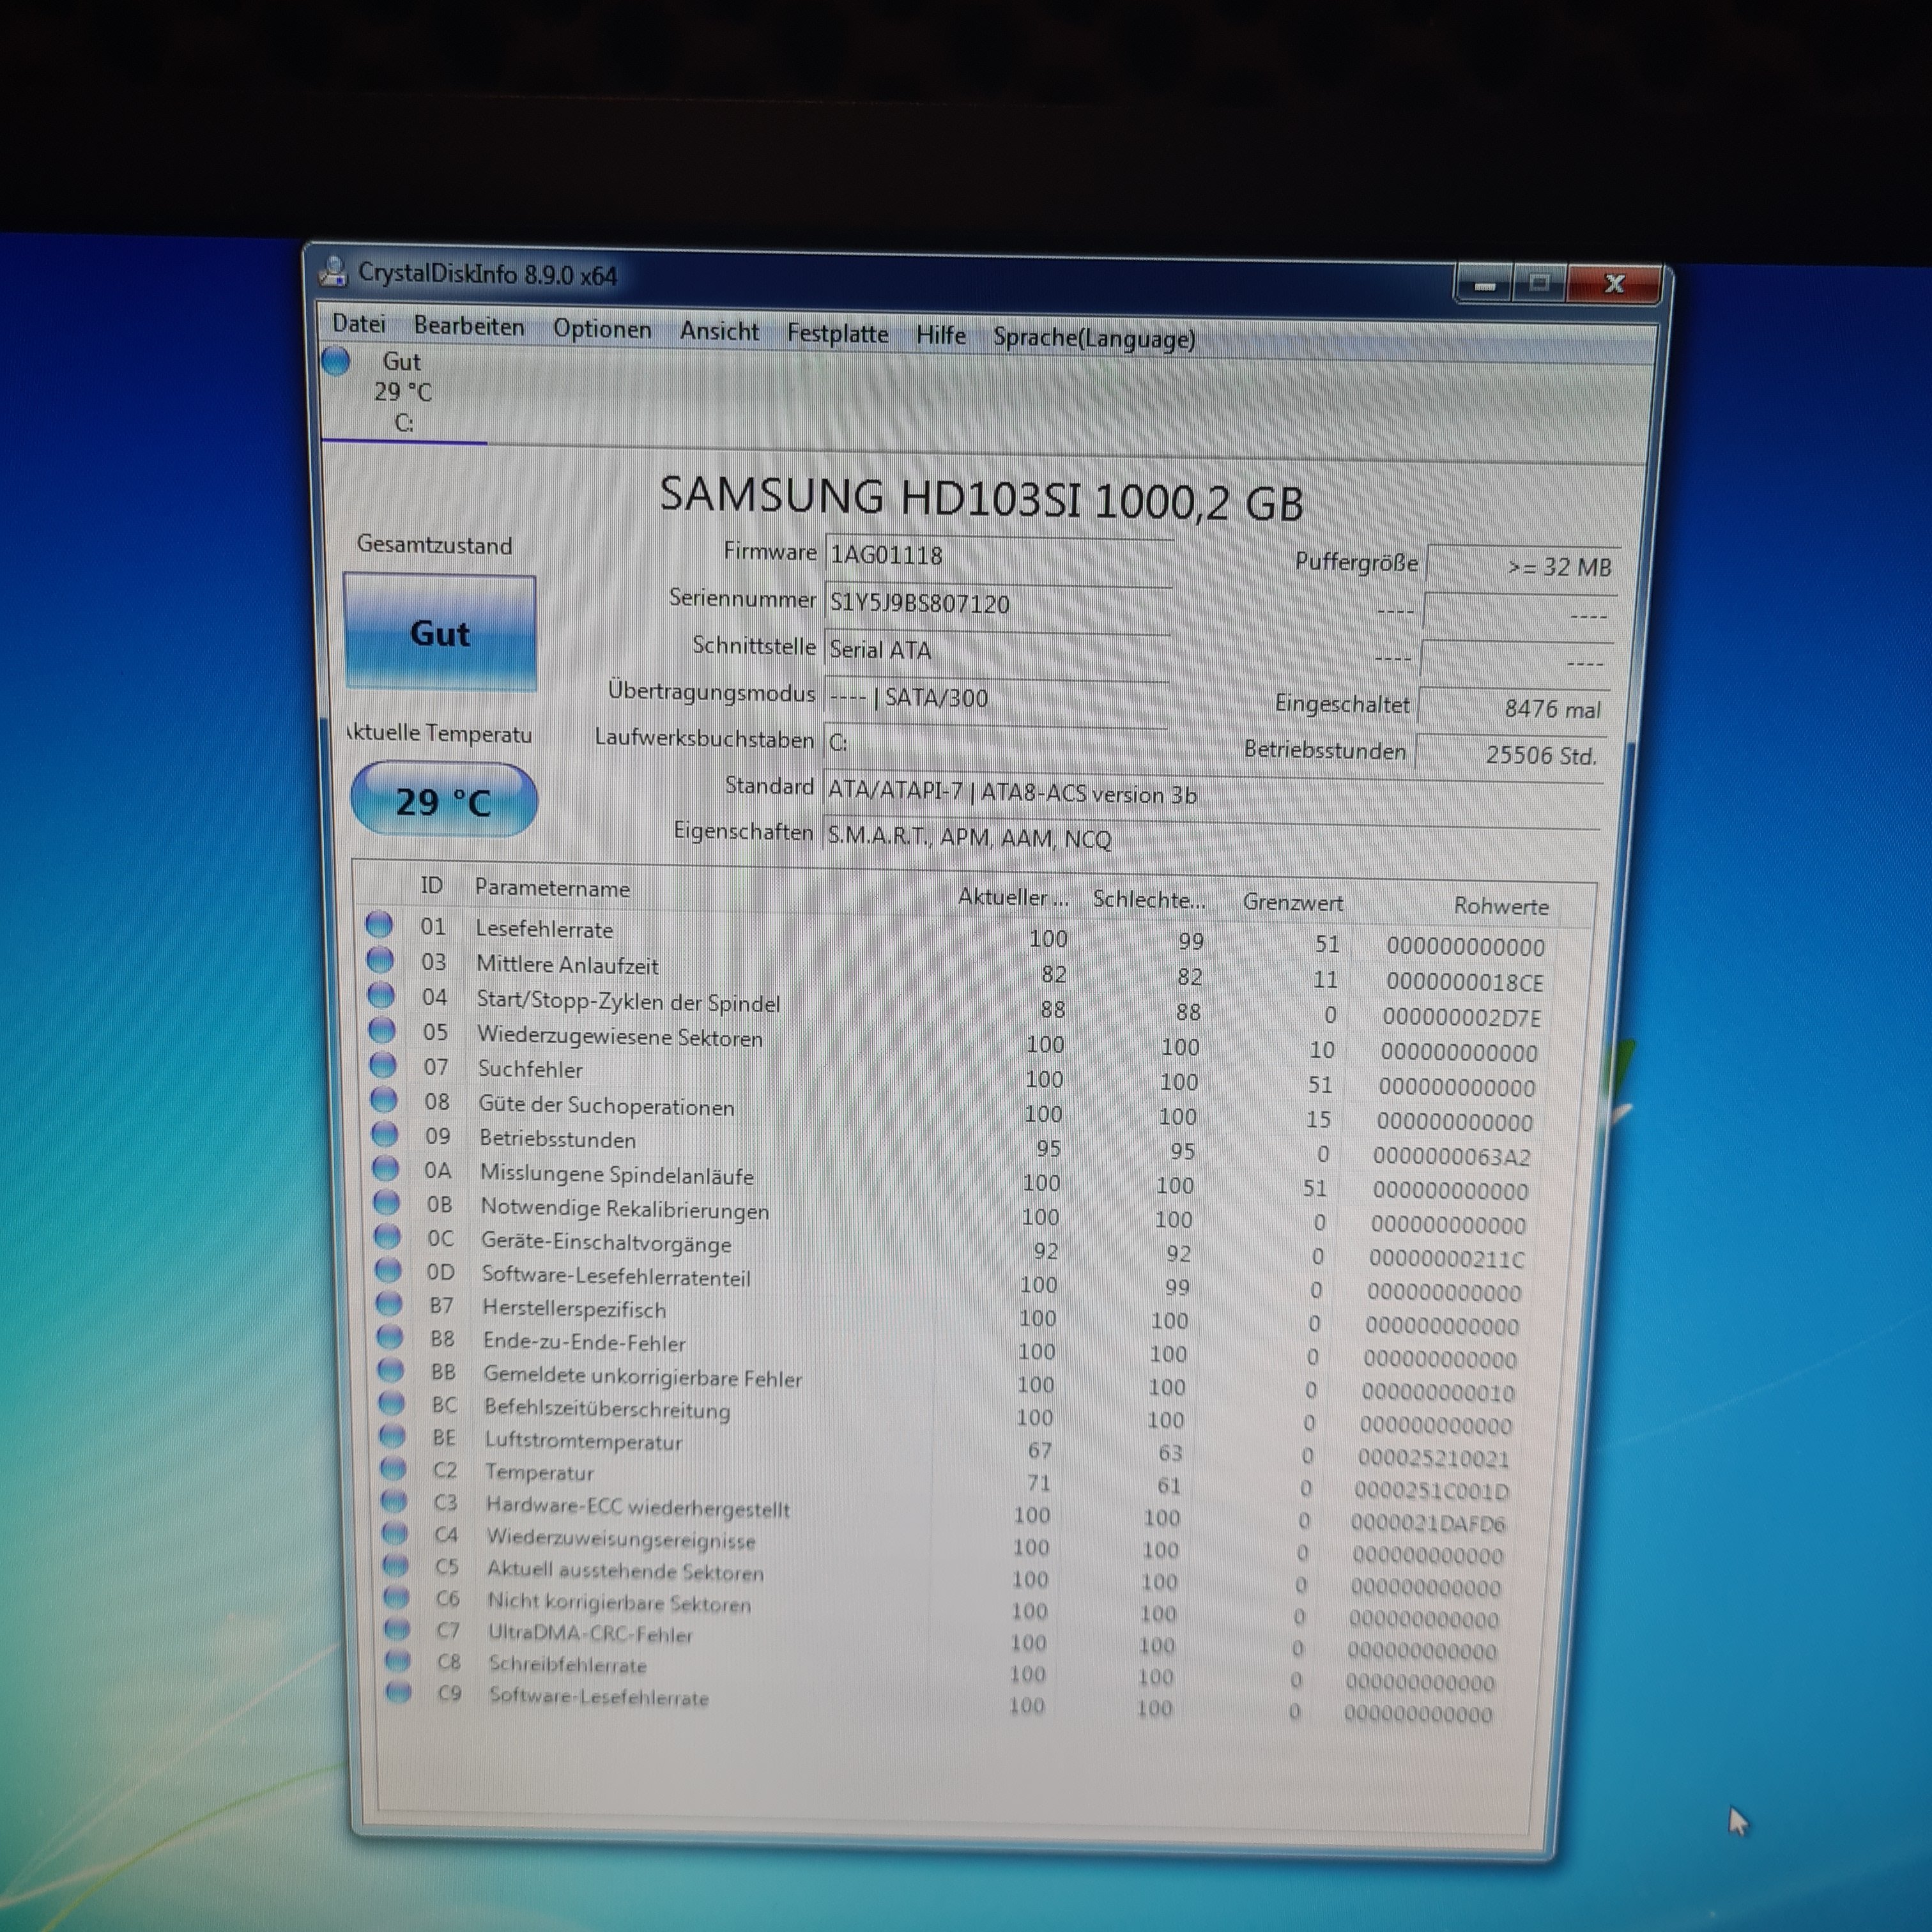This screenshot has height=1932, width=1932.
Task: Click status icon for 03 Mittlere Anlaufzeit
Action: (380, 959)
